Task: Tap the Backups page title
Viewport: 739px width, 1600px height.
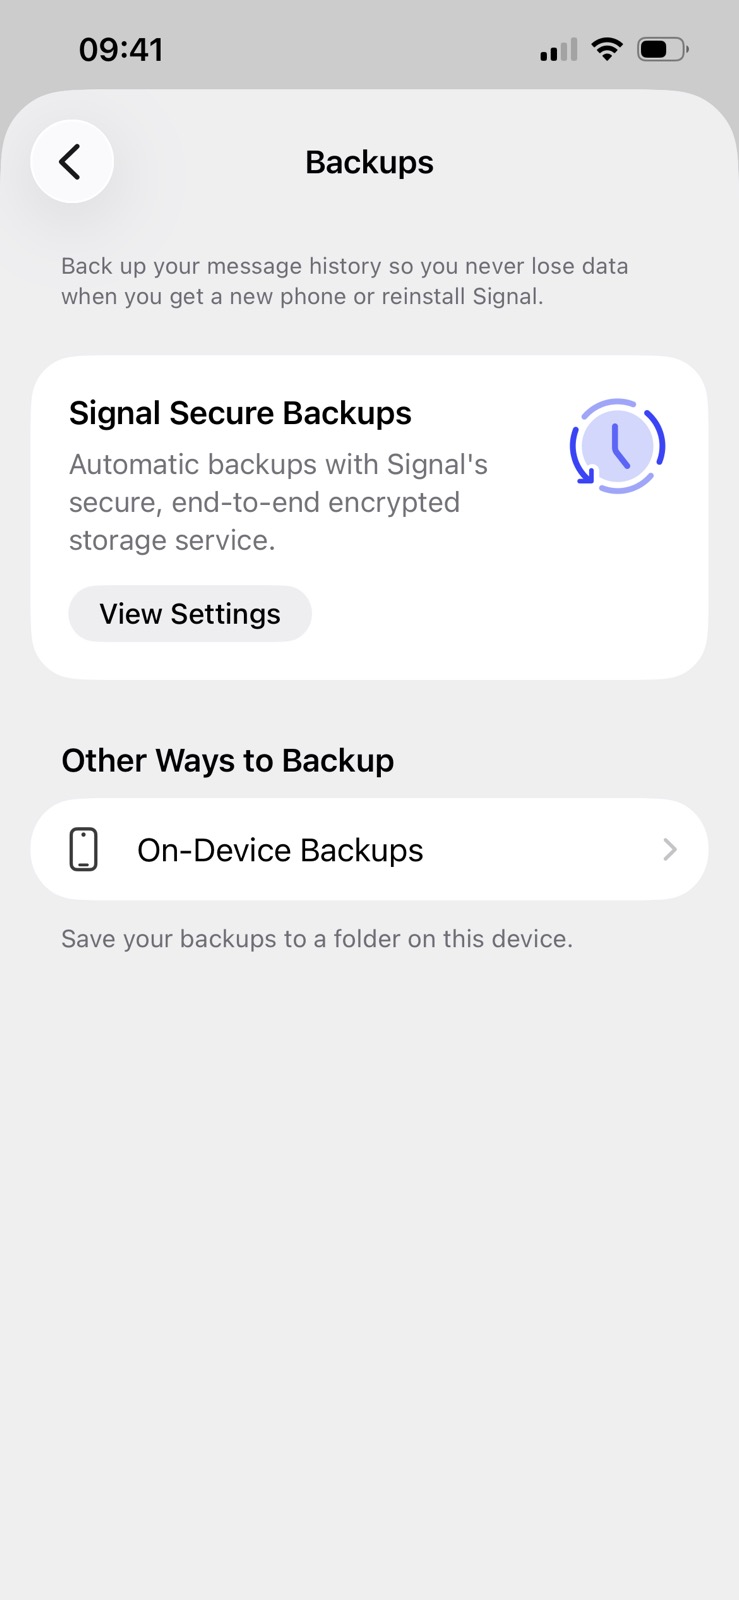Action: [369, 162]
